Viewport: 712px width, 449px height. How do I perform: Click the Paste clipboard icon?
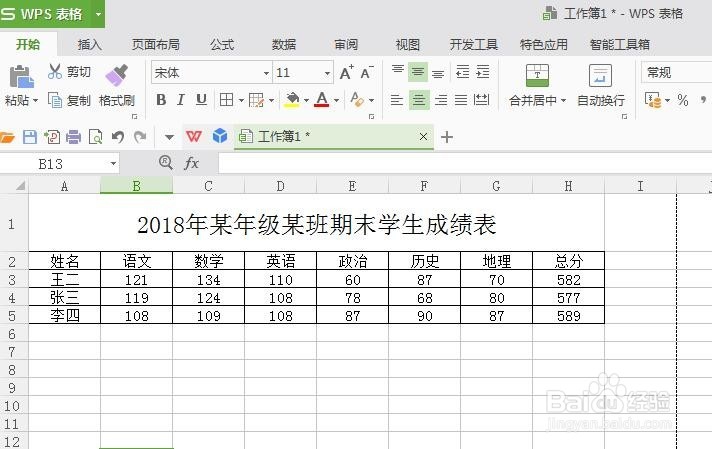21,76
